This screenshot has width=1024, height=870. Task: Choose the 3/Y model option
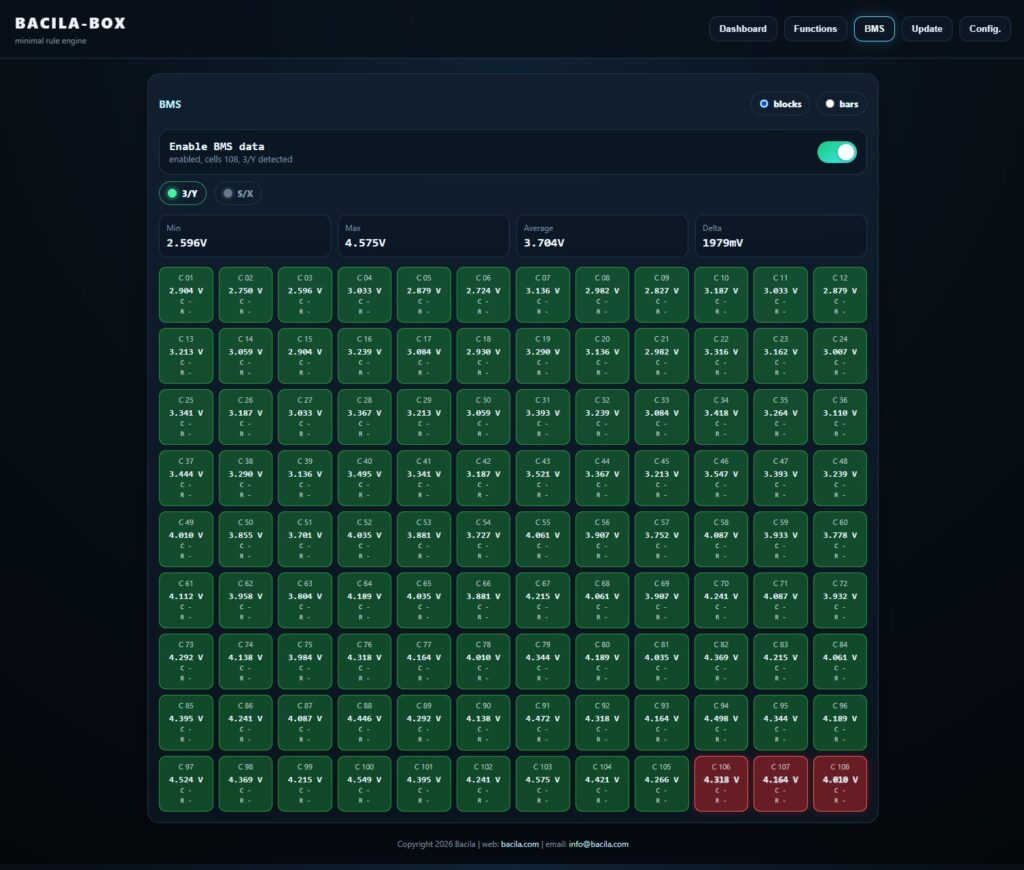183,193
